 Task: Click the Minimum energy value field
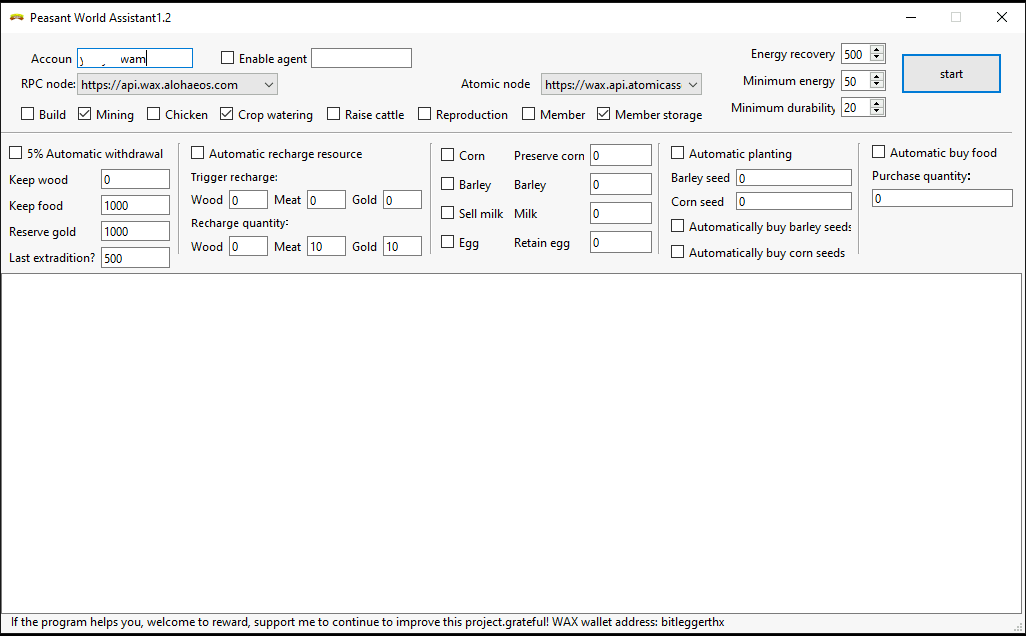click(856, 81)
